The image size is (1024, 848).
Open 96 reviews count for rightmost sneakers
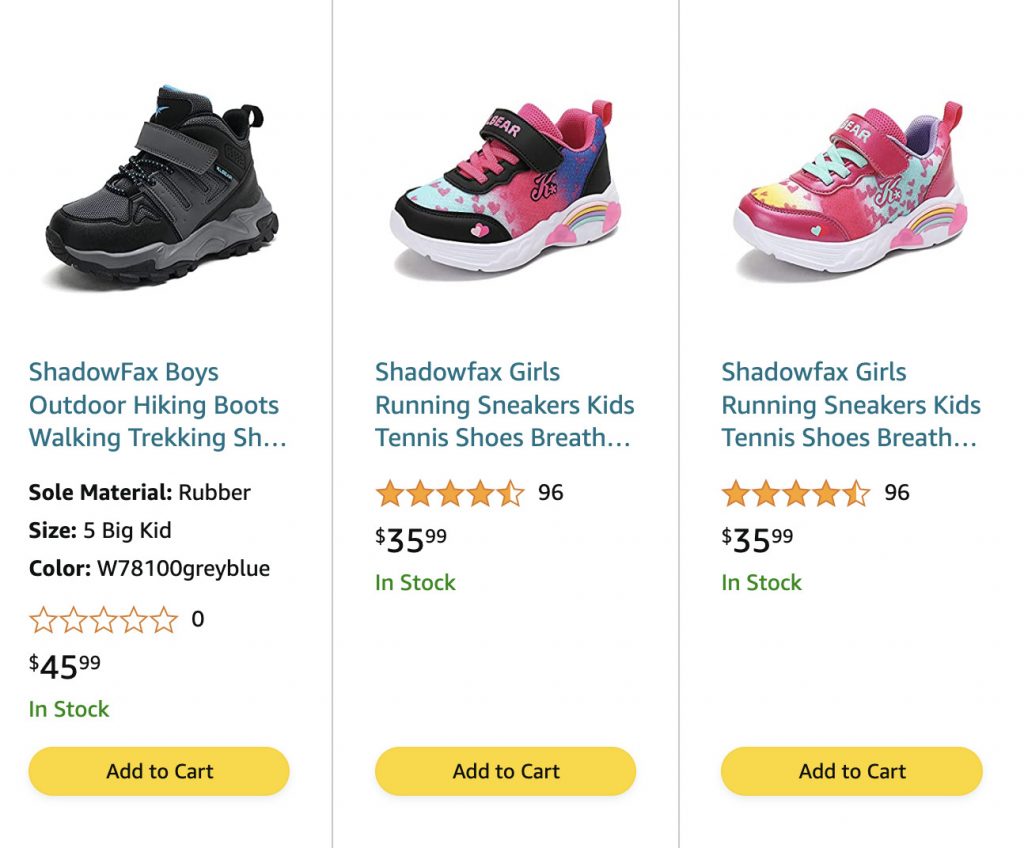(897, 493)
